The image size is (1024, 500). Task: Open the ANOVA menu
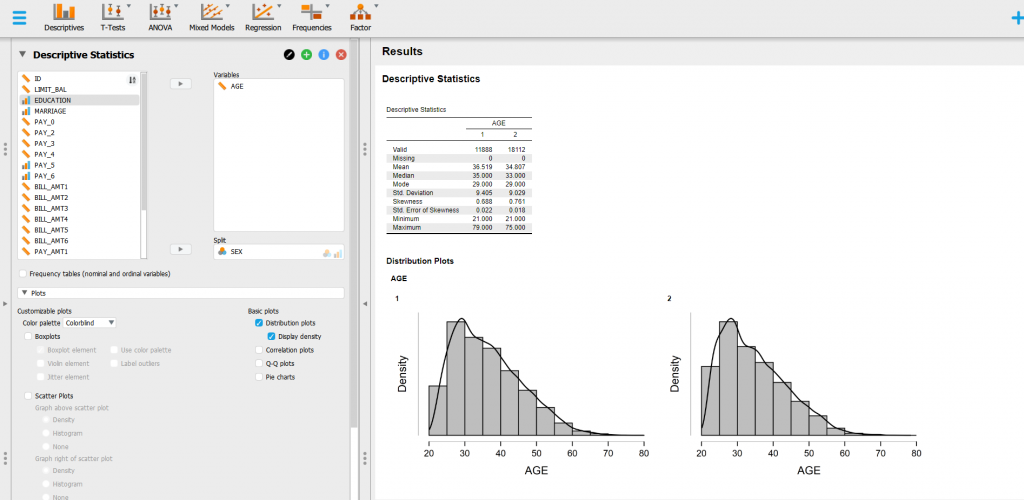coord(160,17)
